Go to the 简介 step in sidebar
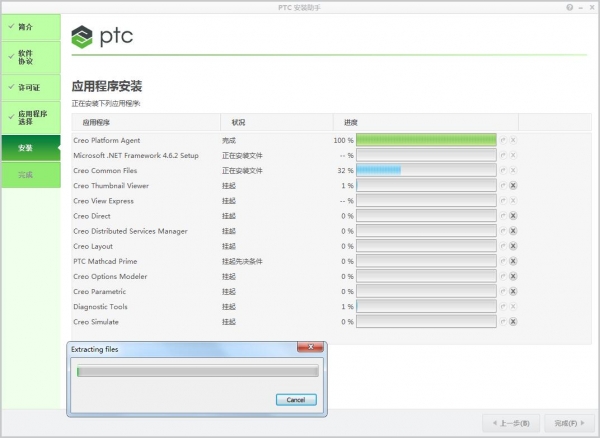 (x=31, y=27)
